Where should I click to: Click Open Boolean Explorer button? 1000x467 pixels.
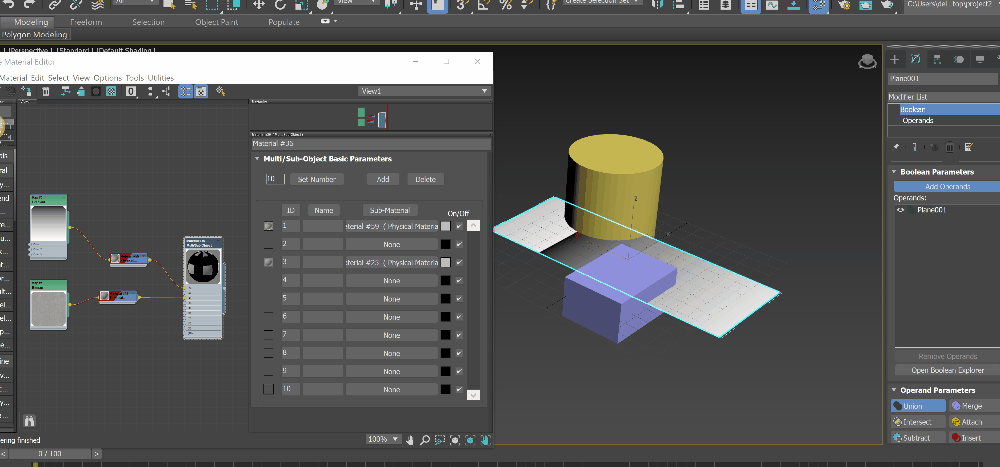[946, 370]
